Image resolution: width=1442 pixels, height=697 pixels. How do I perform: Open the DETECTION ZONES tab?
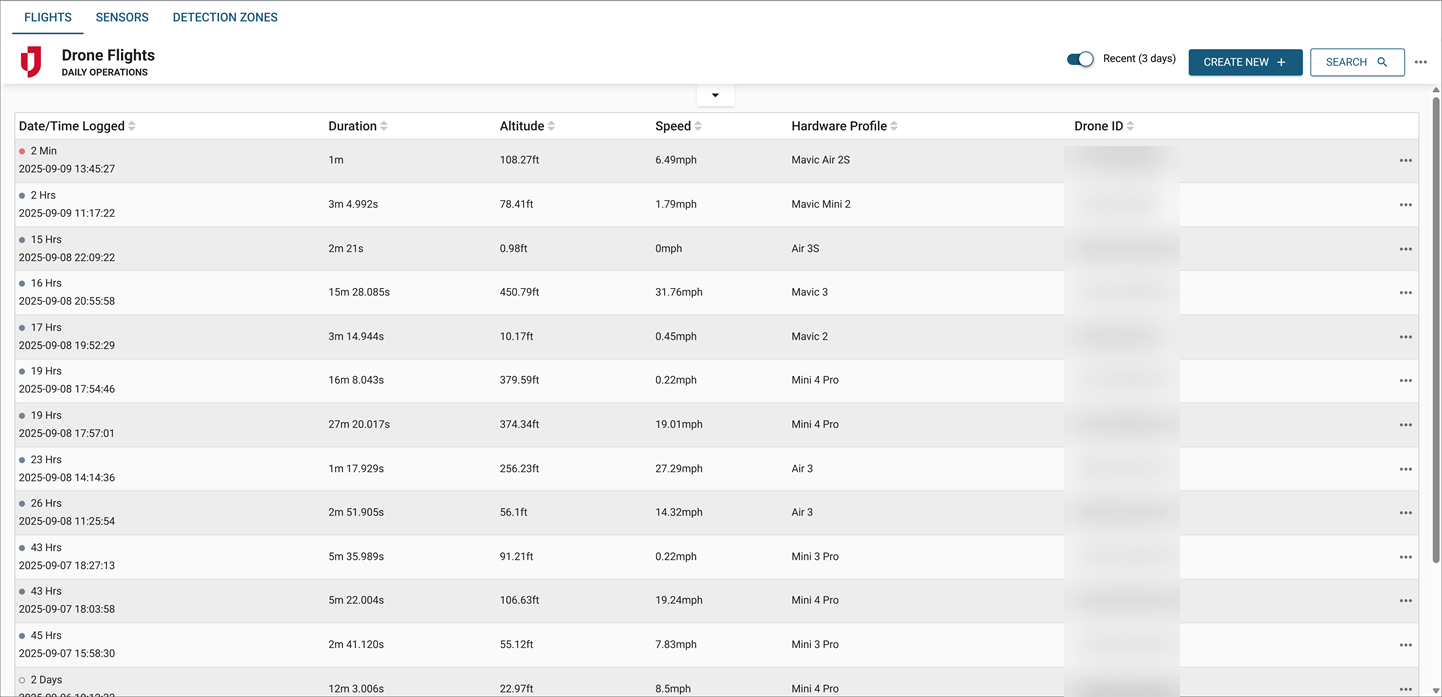coord(225,17)
